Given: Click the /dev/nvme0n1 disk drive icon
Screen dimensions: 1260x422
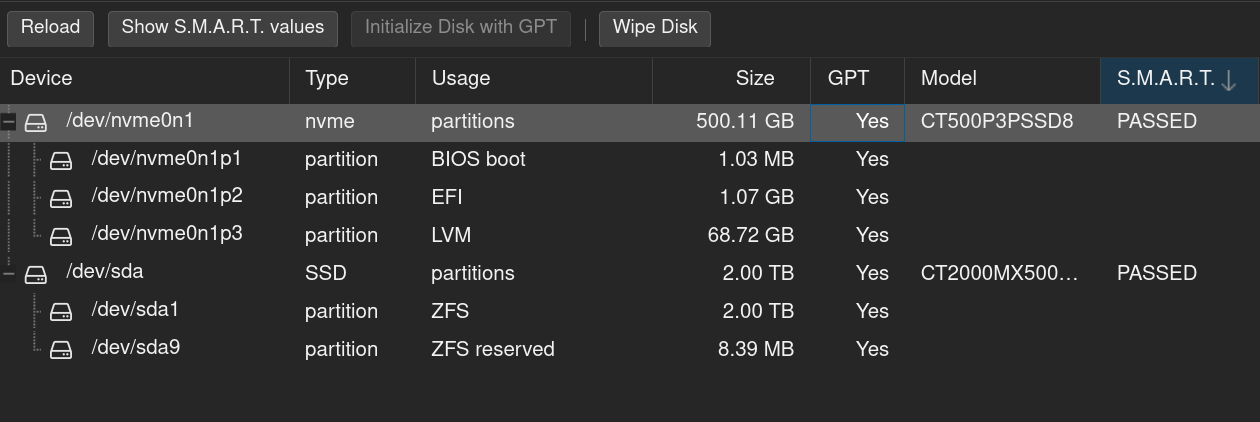Looking at the screenshot, I should (36, 122).
